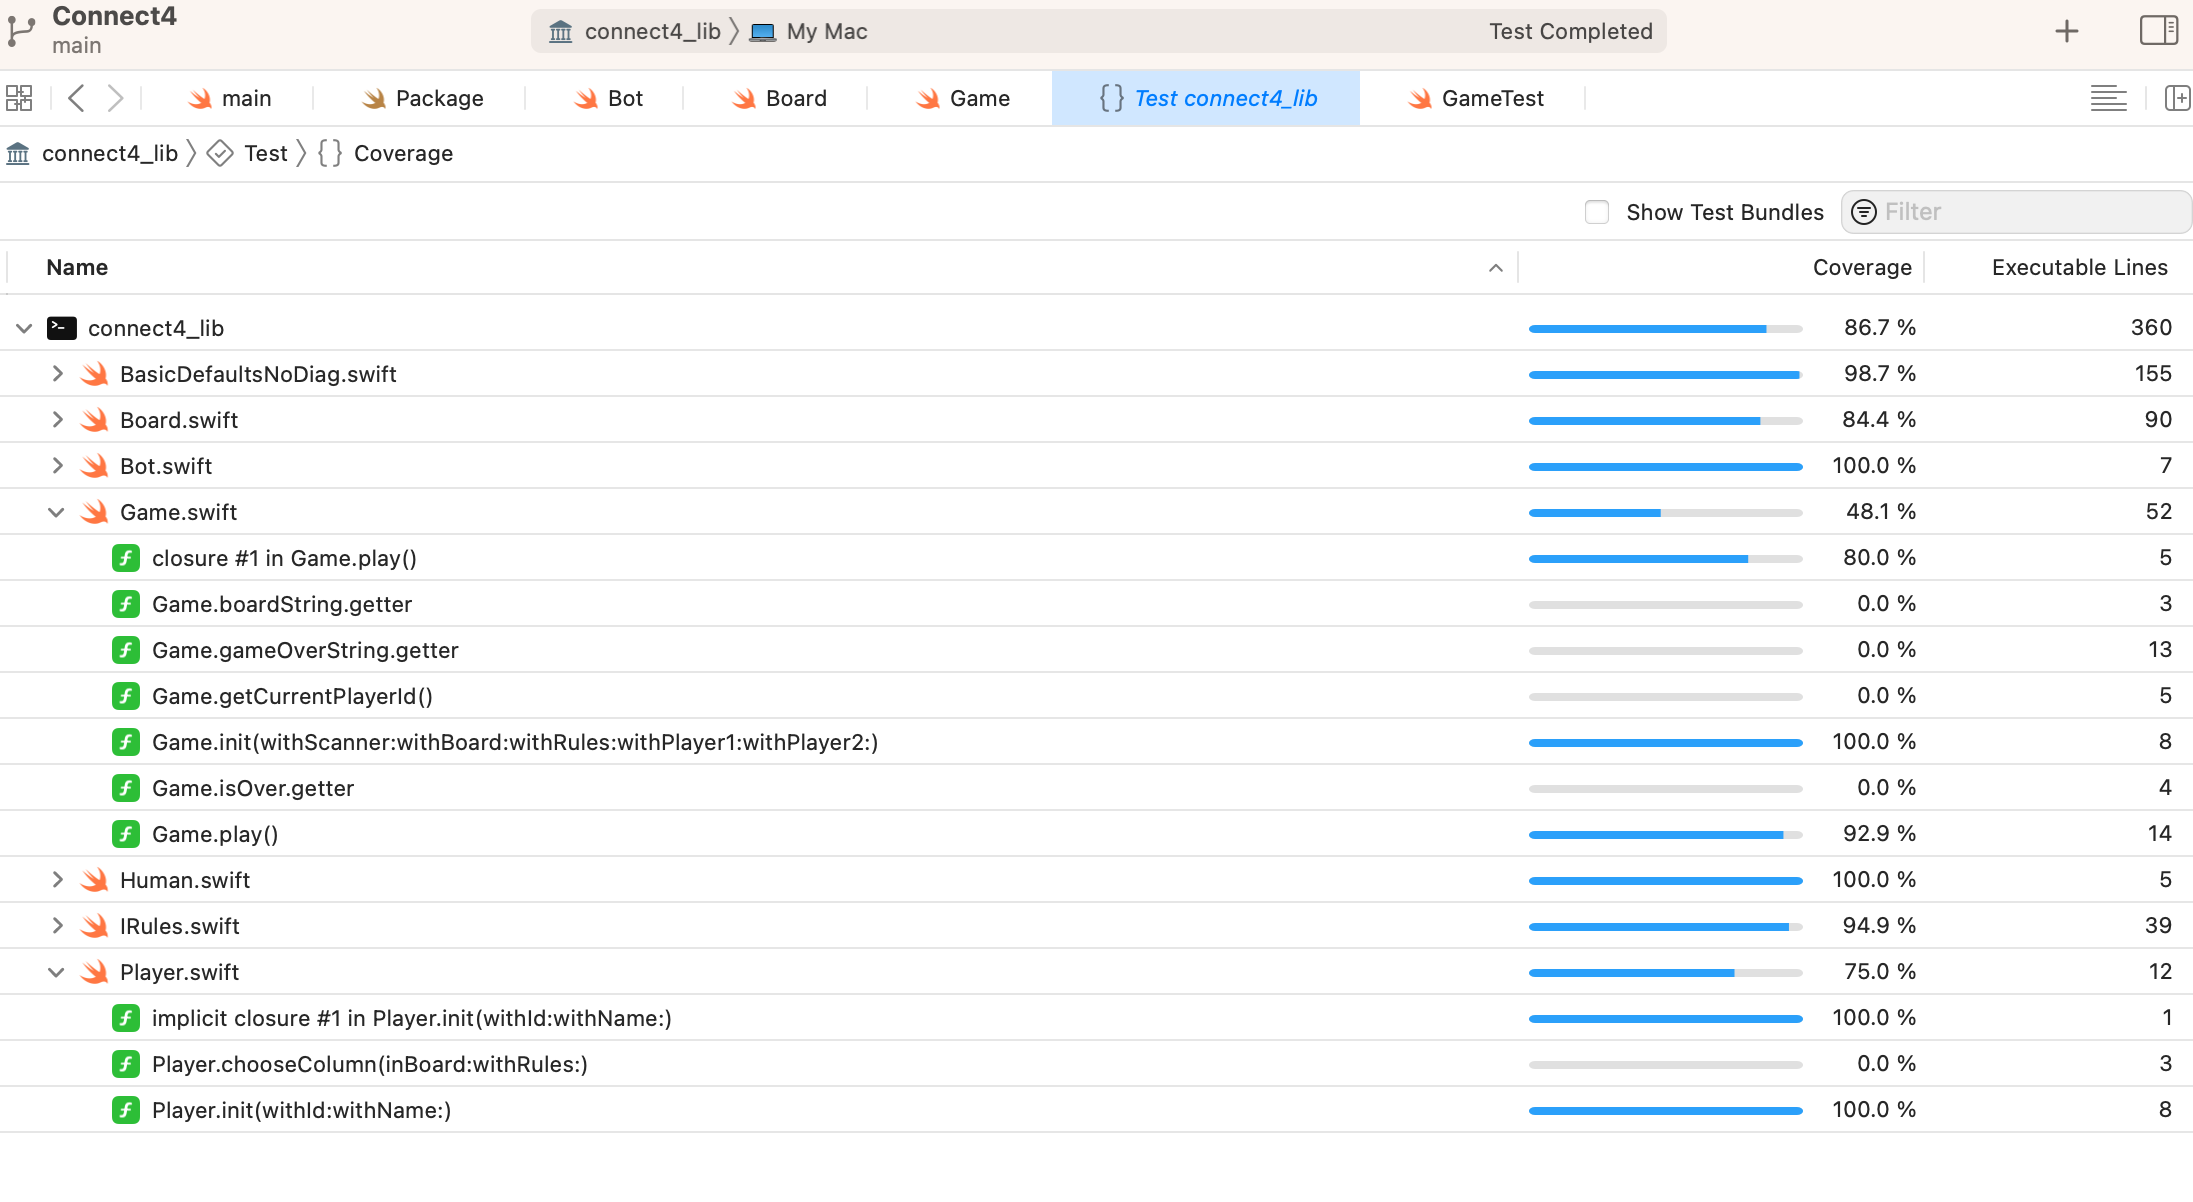Click the Test diamond breadcrumb icon
Image resolution: width=2193 pixels, height=1202 pixels.
[220, 153]
